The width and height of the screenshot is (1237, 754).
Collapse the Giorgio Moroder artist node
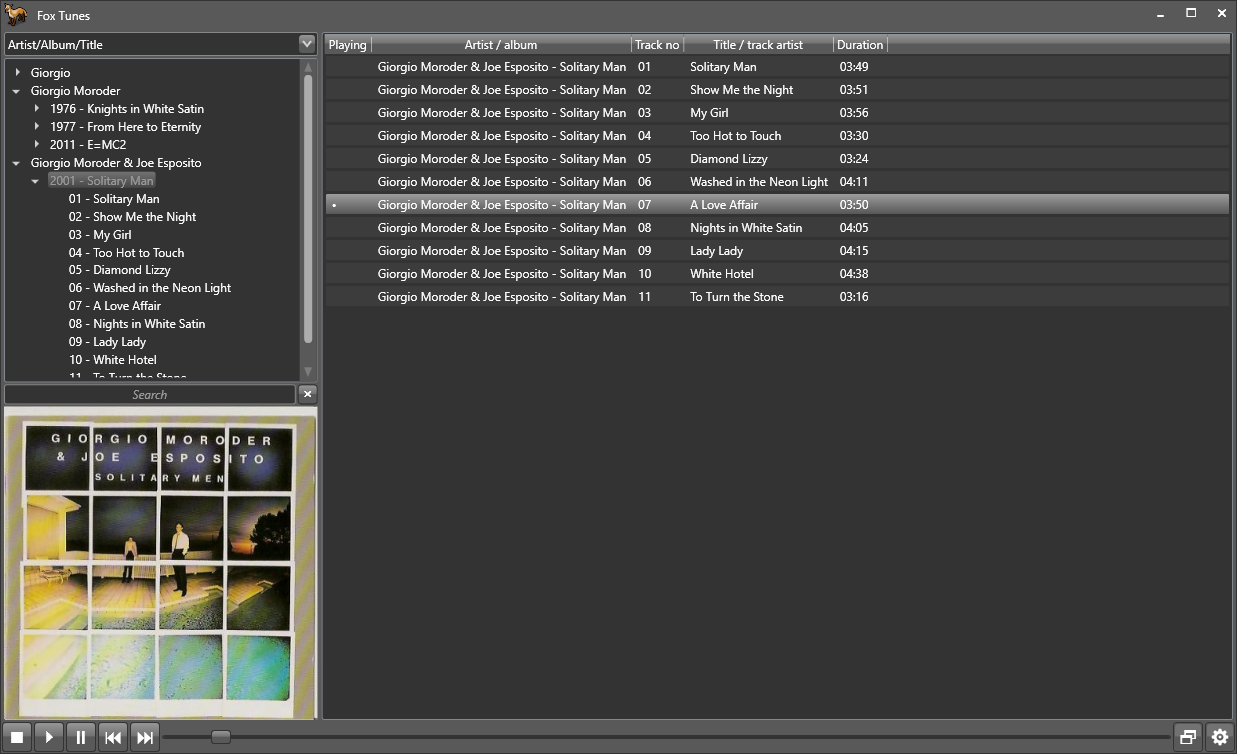17,91
